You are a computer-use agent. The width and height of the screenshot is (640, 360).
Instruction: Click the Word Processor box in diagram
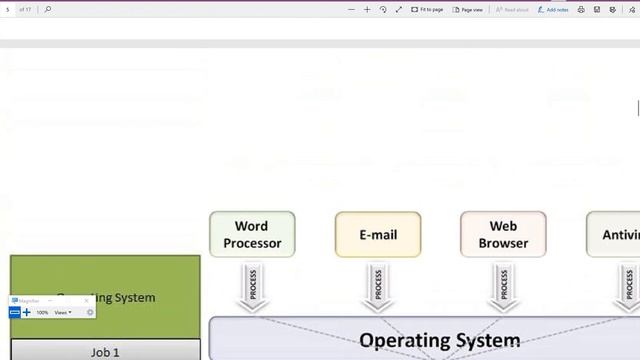click(x=252, y=234)
